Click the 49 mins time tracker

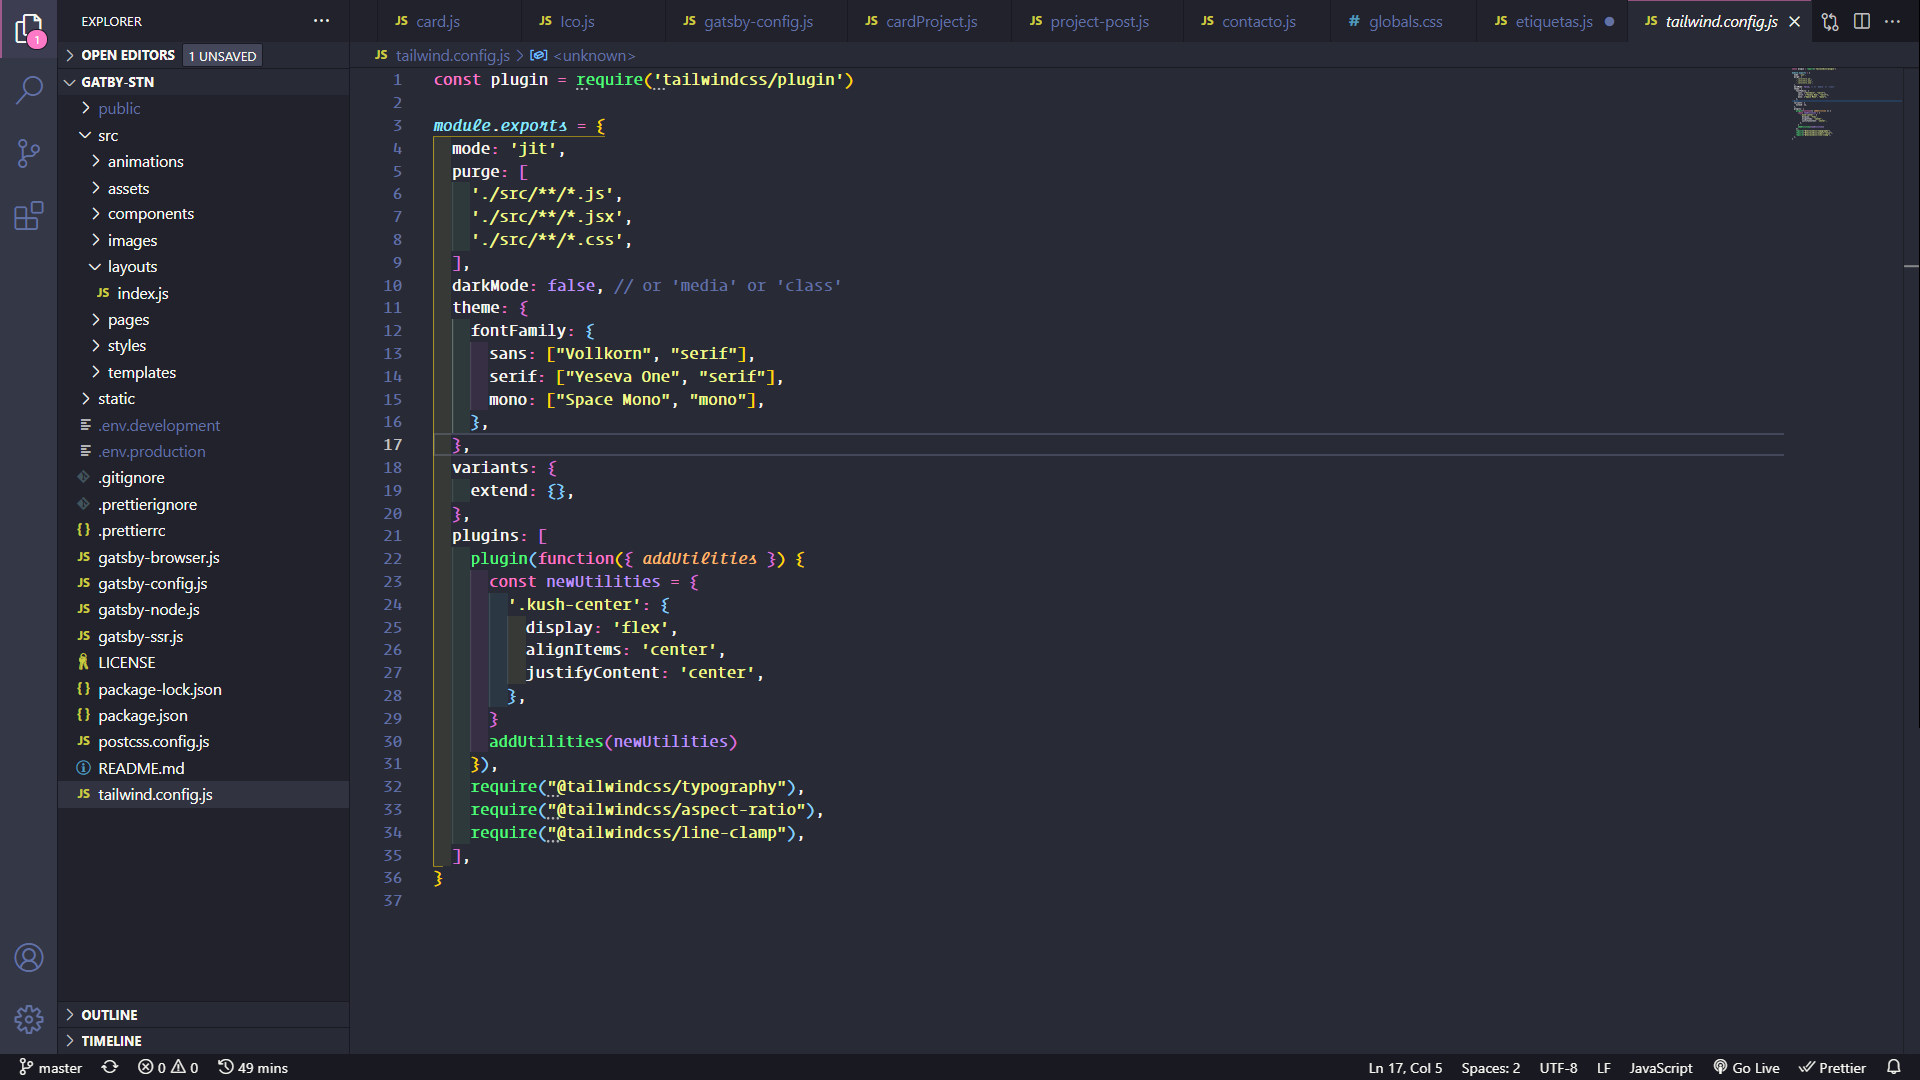253,1067
